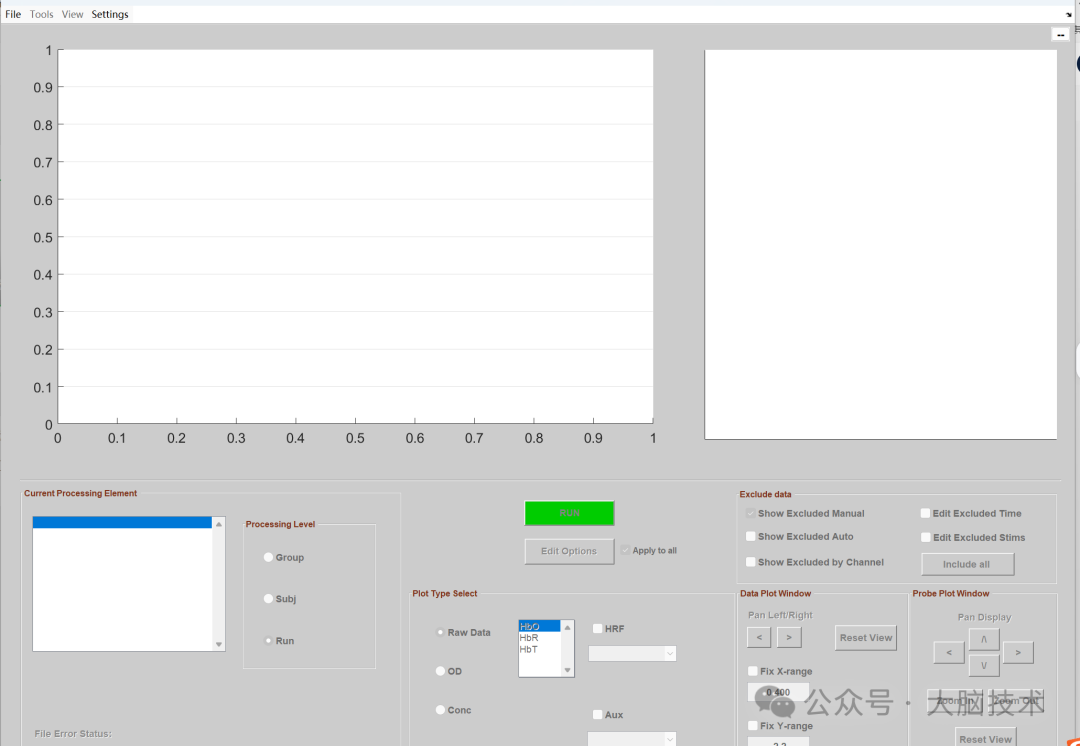Choose the Raw Data plot type

(x=441, y=632)
